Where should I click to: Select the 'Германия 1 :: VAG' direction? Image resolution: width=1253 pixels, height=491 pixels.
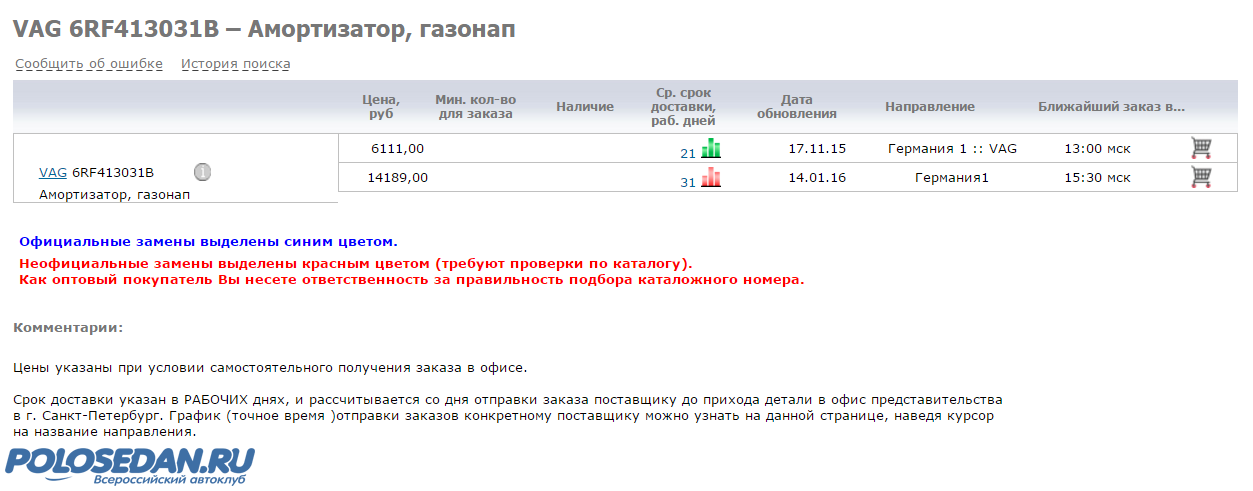click(952, 149)
